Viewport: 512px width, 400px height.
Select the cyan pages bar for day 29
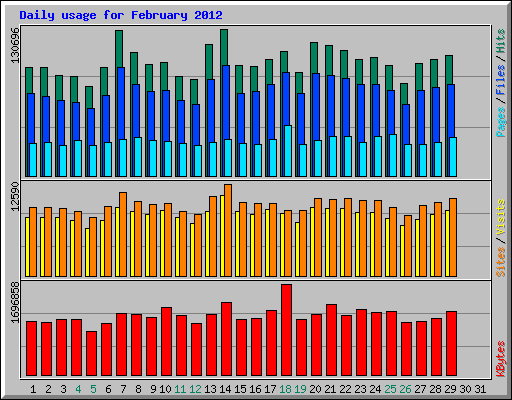(453, 157)
